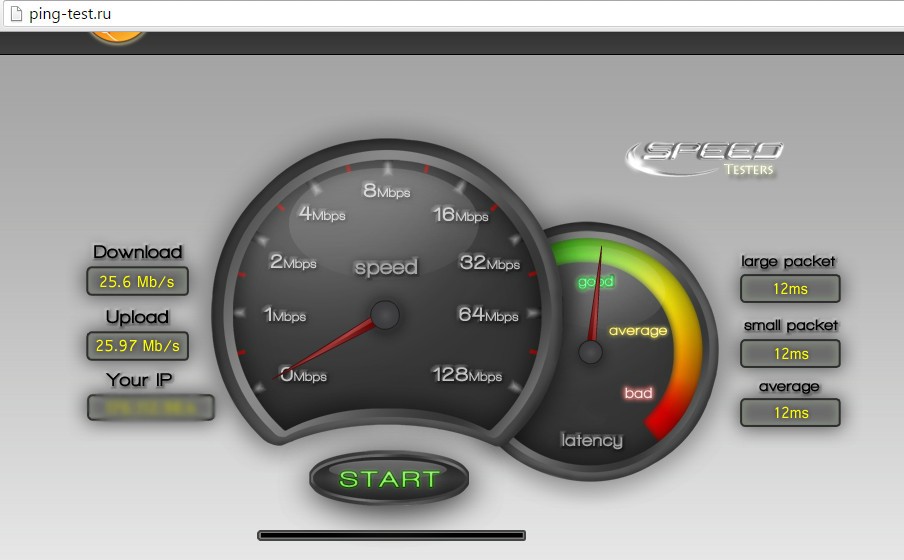The width and height of the screenshot is (904, 560).
Task: Click the average 12ms latency field
Action: 790,413
